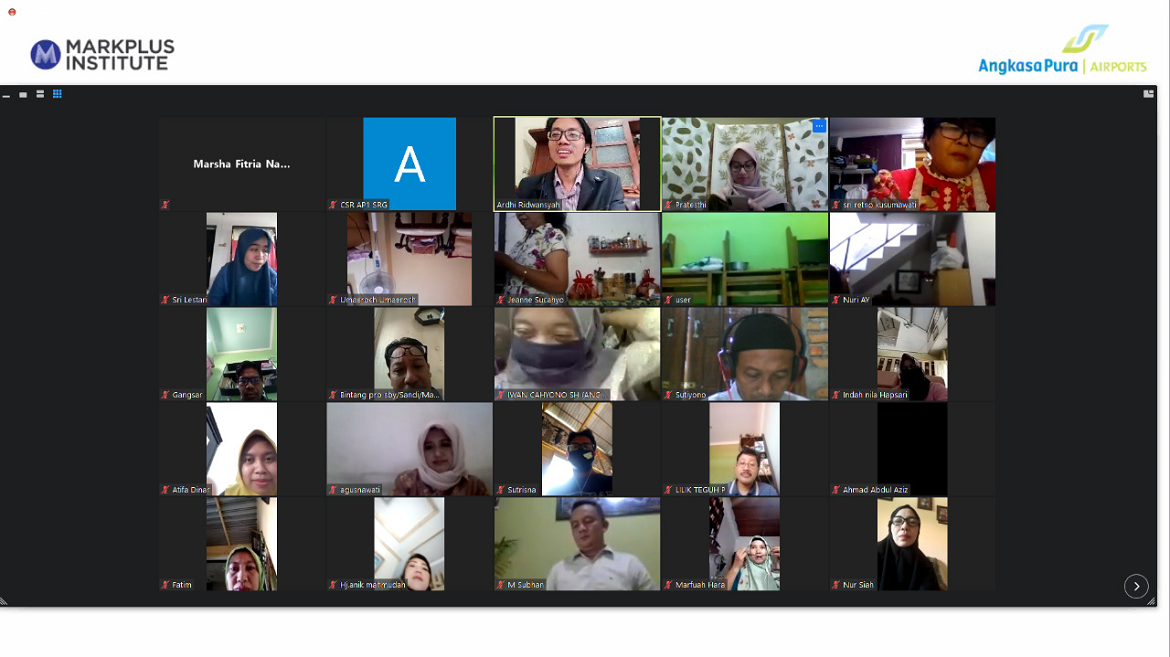Viewport: 1170px width, 657px height.
Task: Select M Subhan's video tile
Action: pyautogui.click(x=577, y=543)
